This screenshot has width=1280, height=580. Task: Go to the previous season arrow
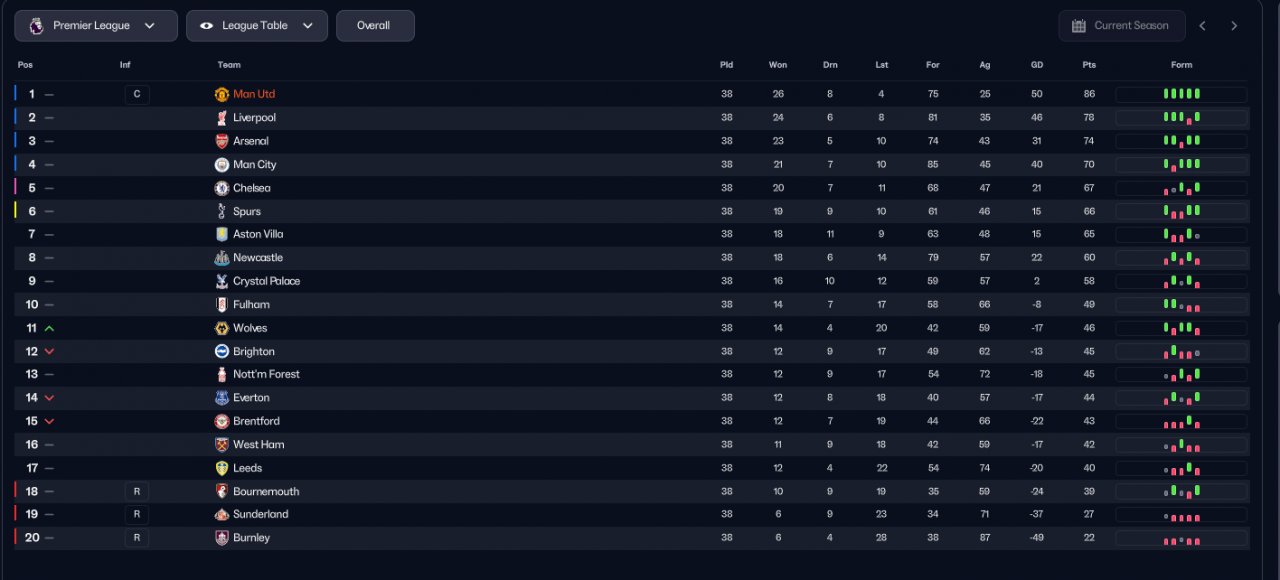[1202, 26]
